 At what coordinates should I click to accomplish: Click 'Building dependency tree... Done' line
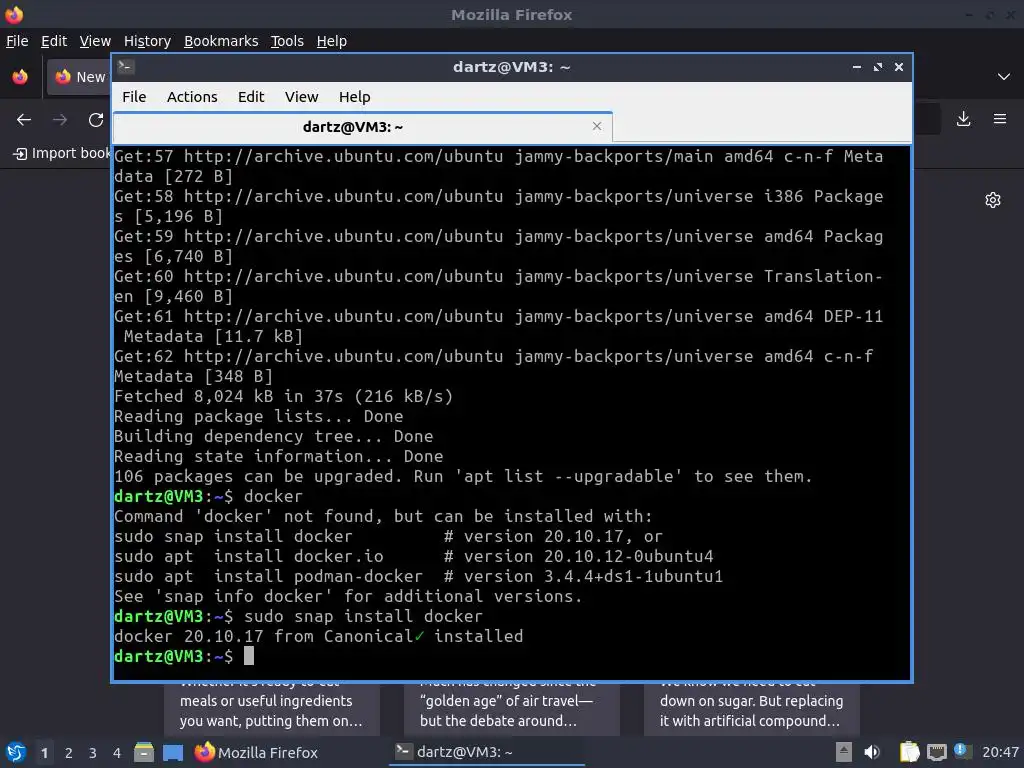(x=273, y=437)
